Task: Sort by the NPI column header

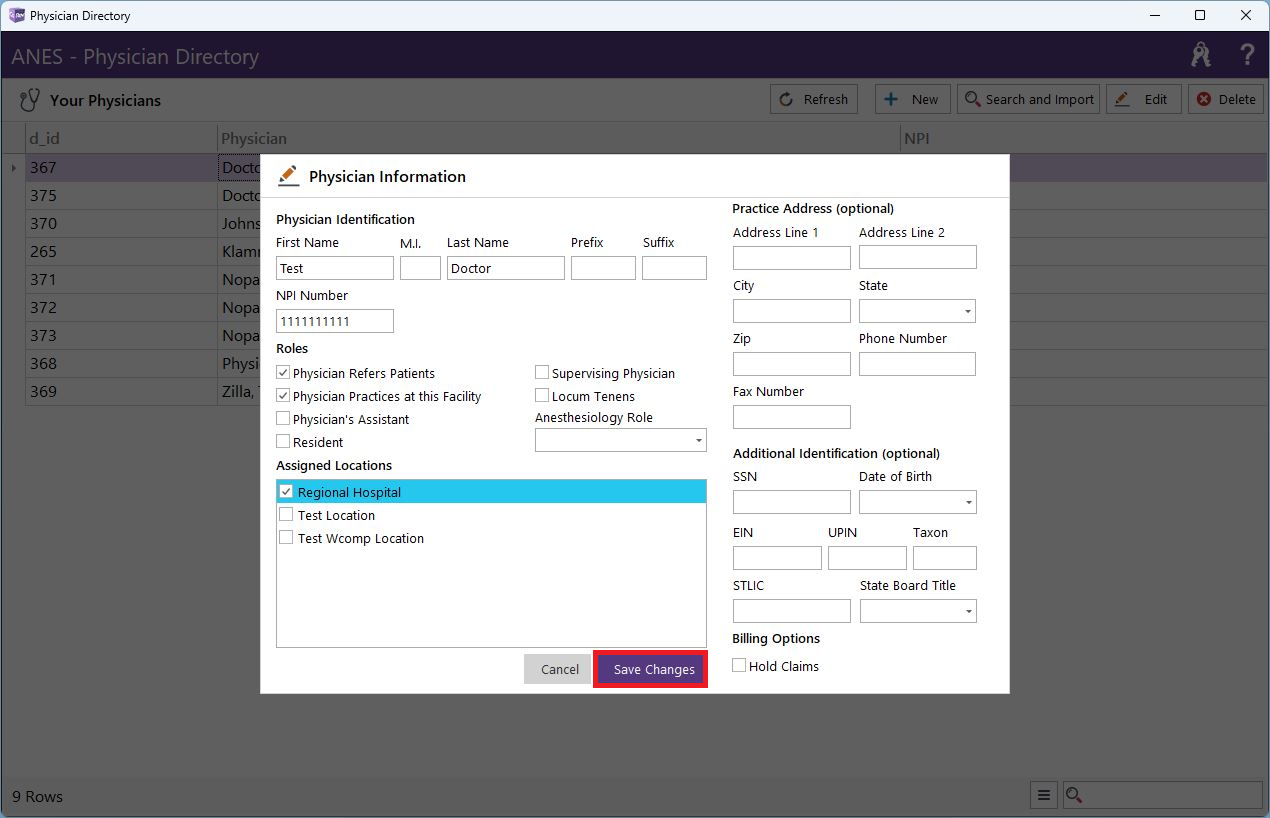Action: click(x=1084, y=138)
